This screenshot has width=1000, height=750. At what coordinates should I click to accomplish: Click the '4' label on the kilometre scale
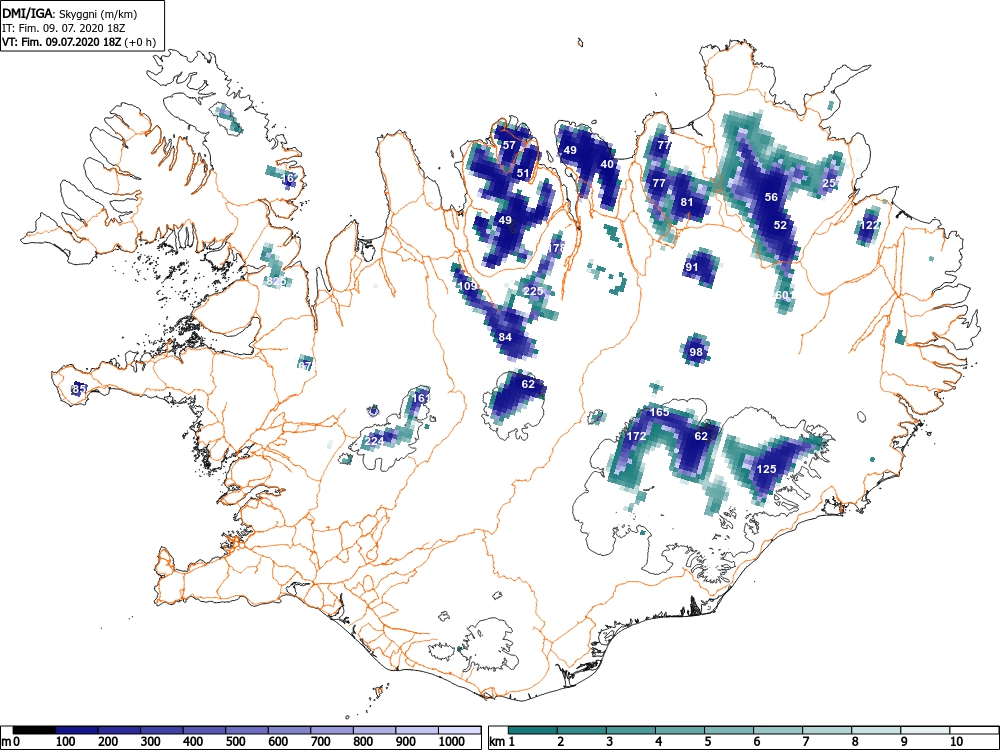coord(659,741)
